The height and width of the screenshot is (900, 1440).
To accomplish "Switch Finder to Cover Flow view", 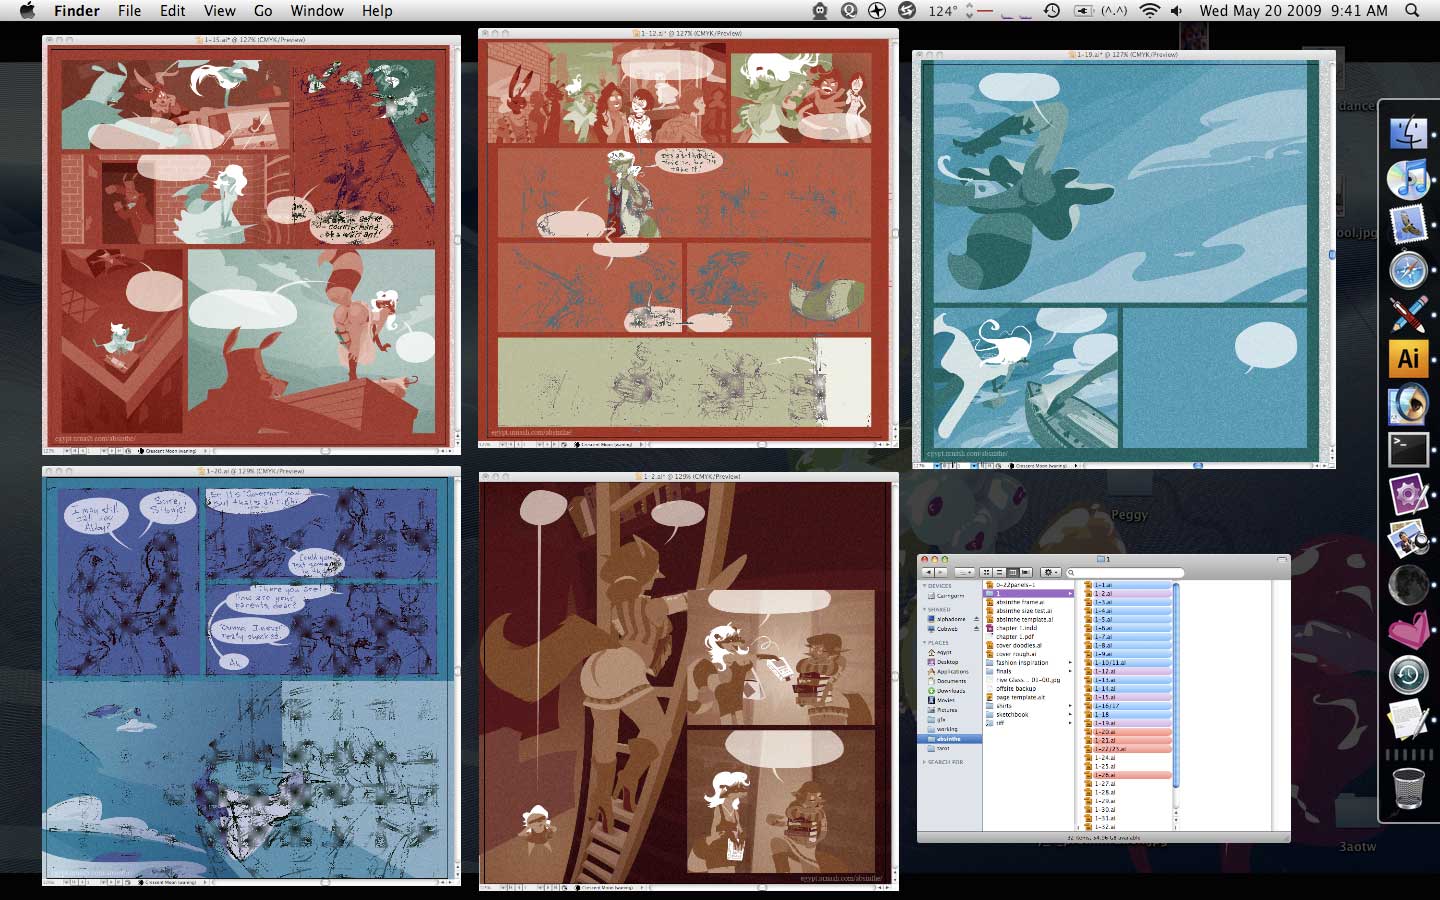I will point(1025,573).
